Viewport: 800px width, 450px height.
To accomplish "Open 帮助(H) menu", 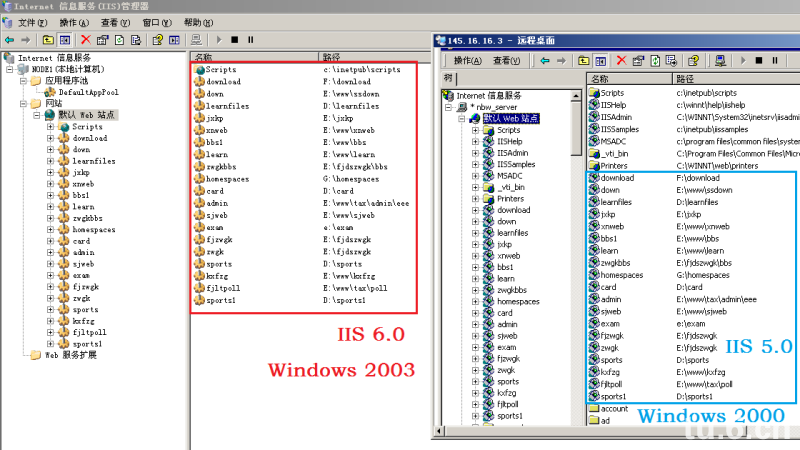I will coord(198,22).
